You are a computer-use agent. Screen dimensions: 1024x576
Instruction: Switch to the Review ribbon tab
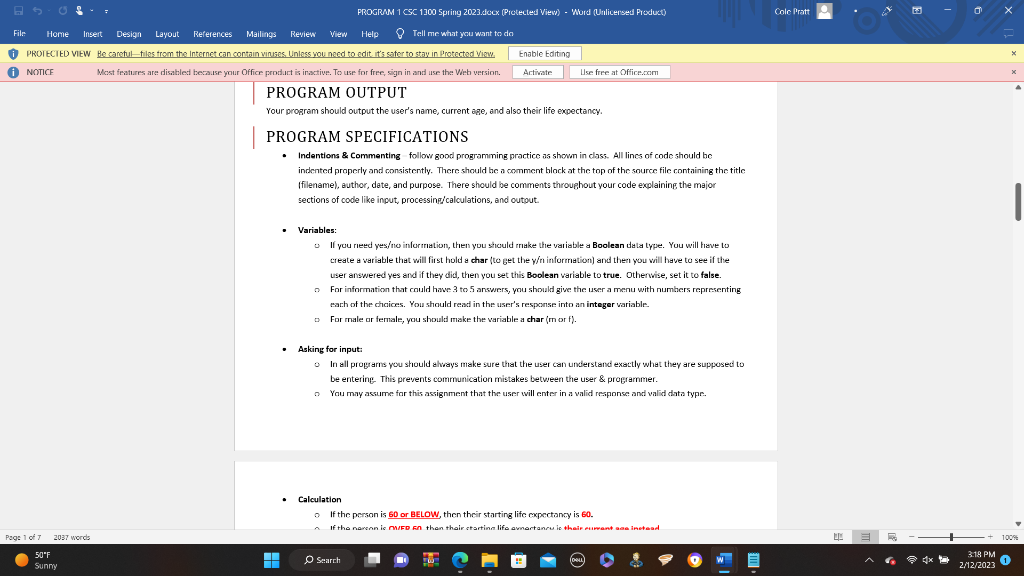coord(302,33)
